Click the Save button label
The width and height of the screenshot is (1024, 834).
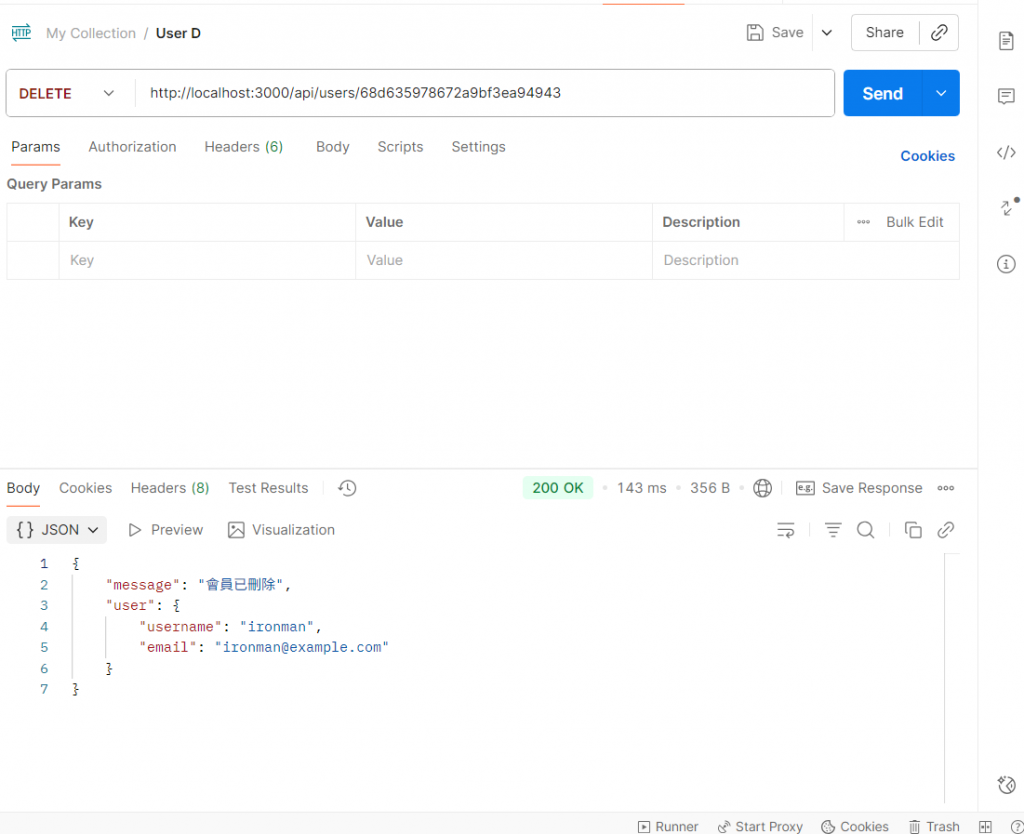(x=788, y=33)
